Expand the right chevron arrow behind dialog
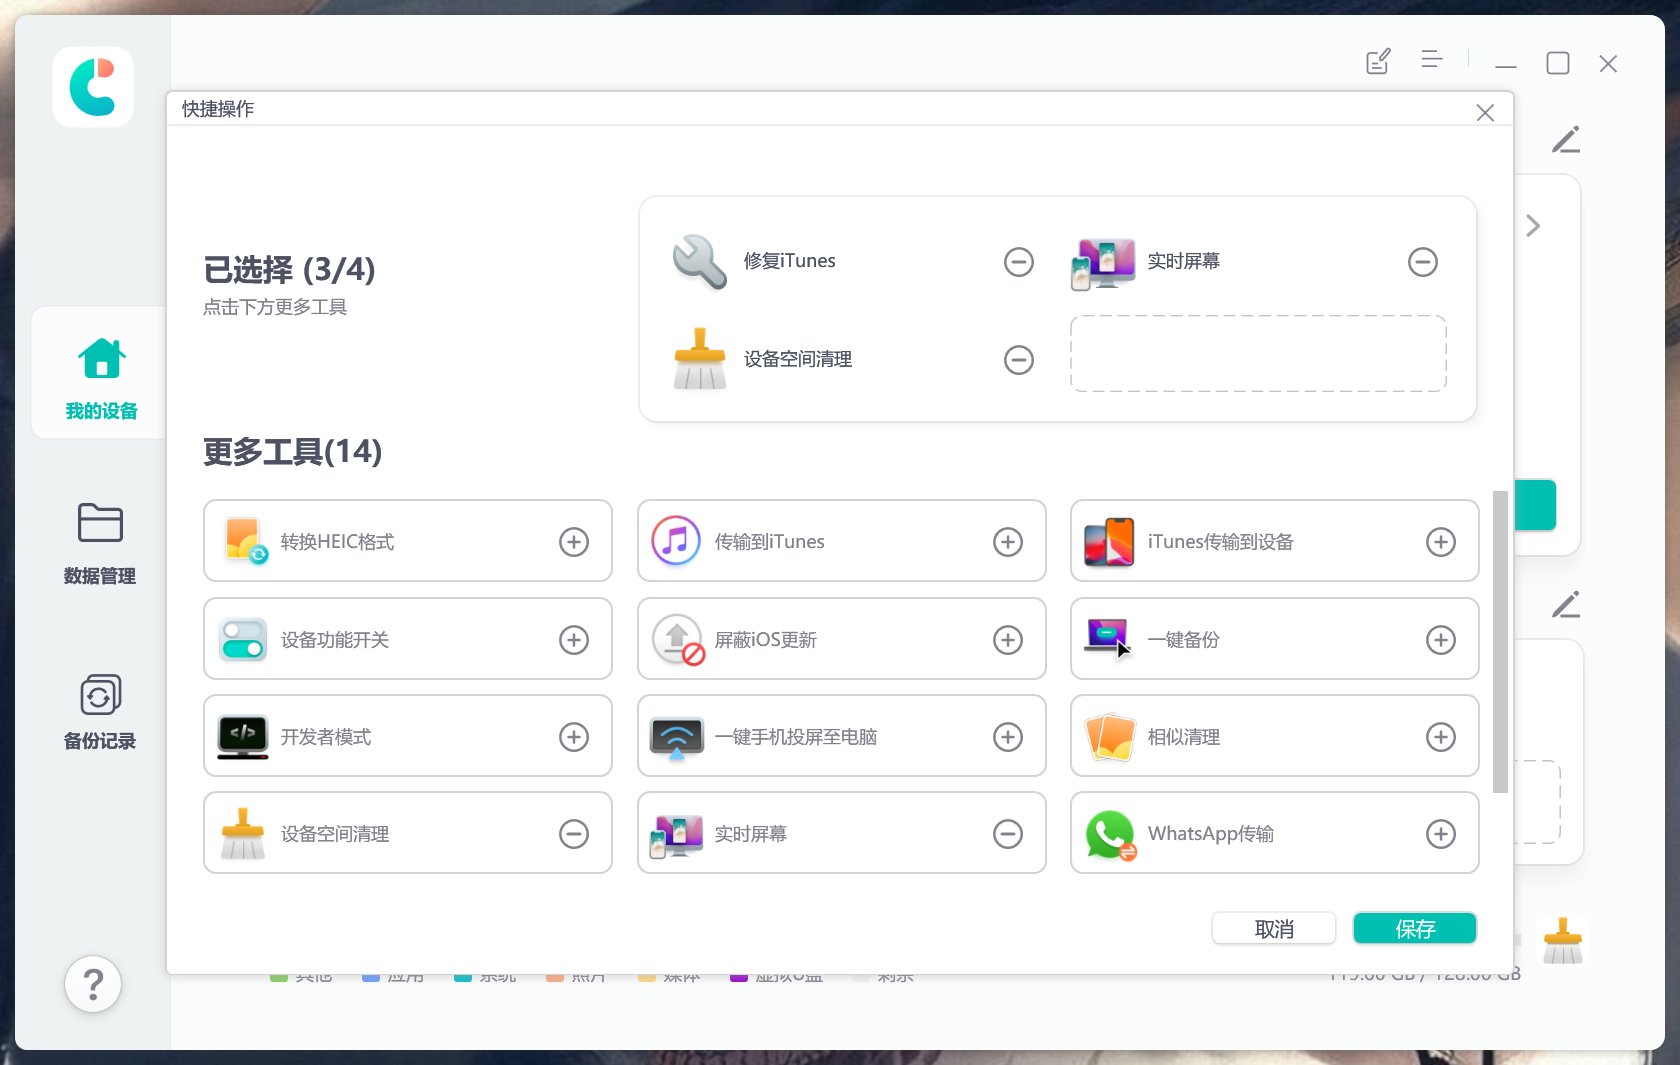 pyautogui.click(x=1533, y=226)
